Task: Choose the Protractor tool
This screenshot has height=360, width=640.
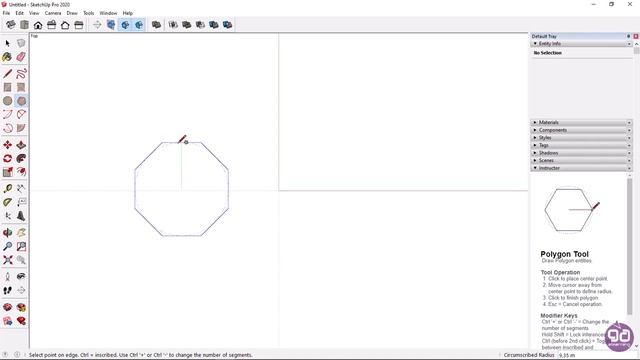Action: click(x=7, y=202)
